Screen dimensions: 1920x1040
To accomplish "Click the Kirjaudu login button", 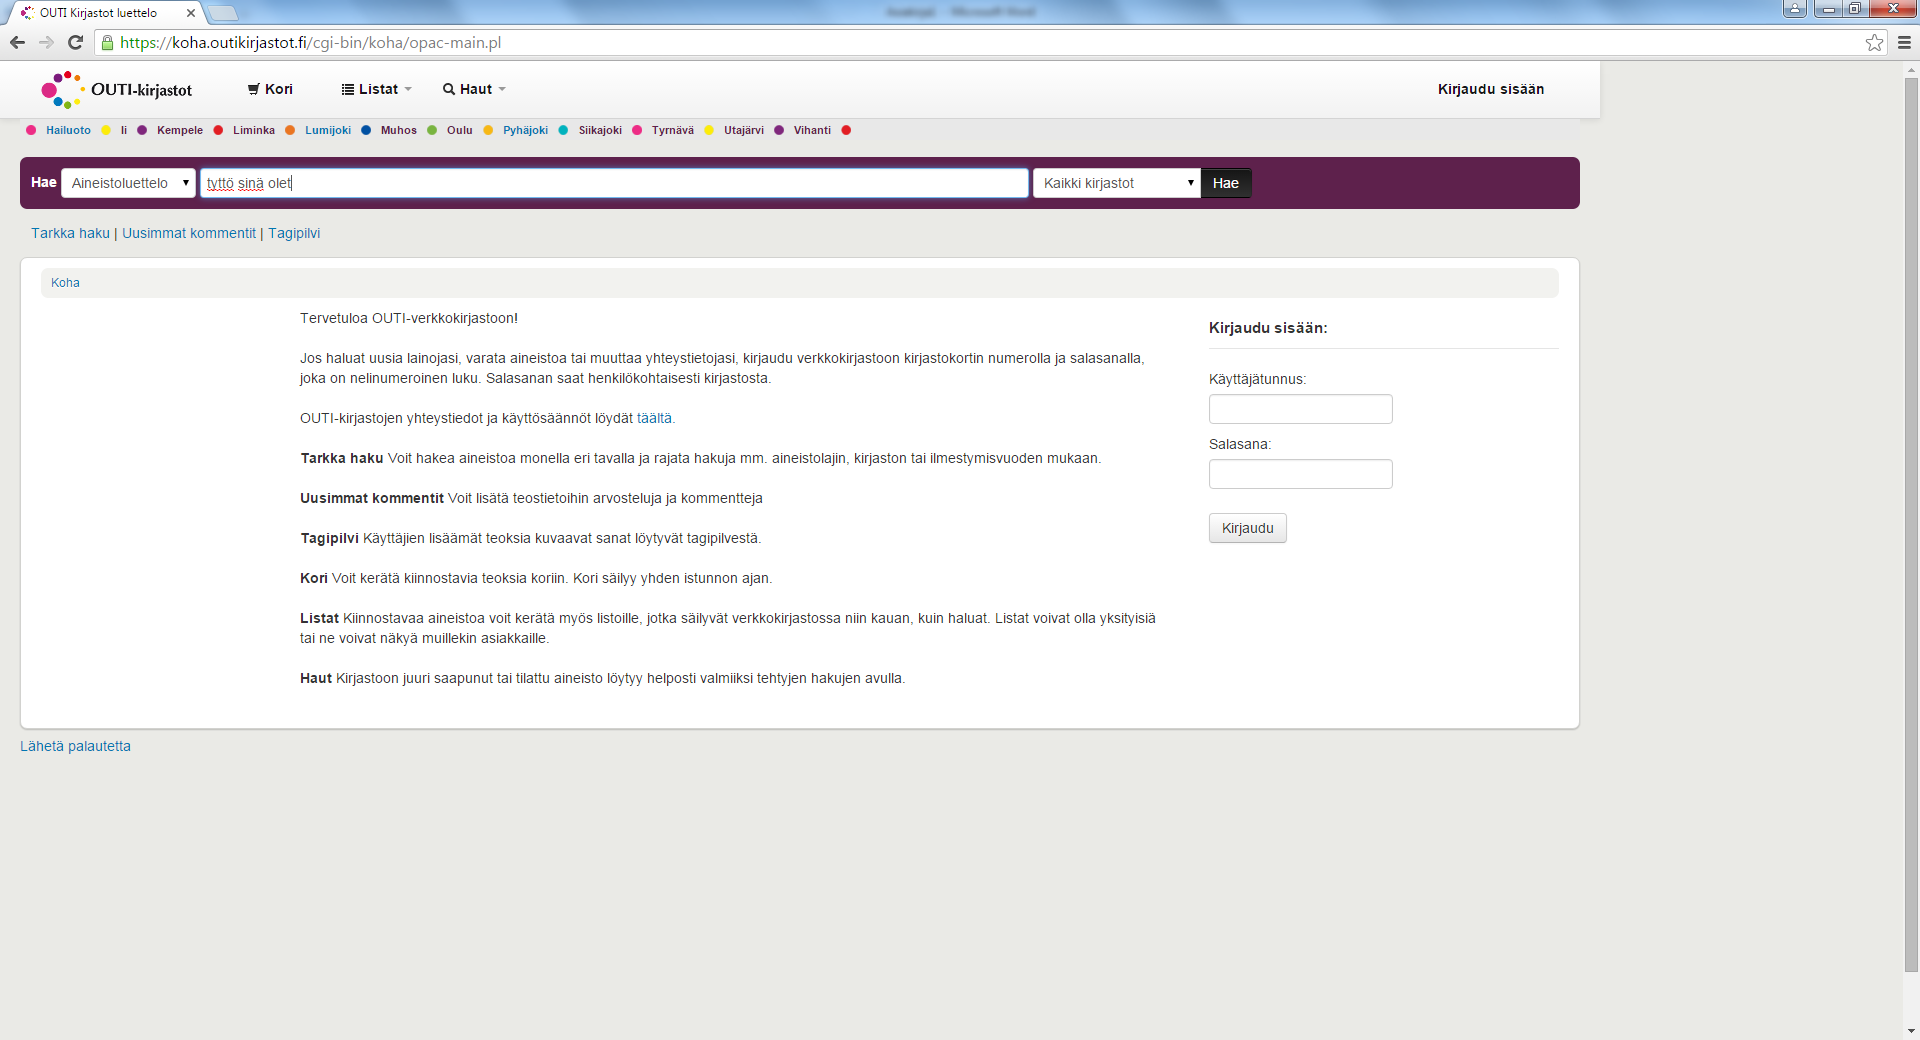I will point(1247,528).
